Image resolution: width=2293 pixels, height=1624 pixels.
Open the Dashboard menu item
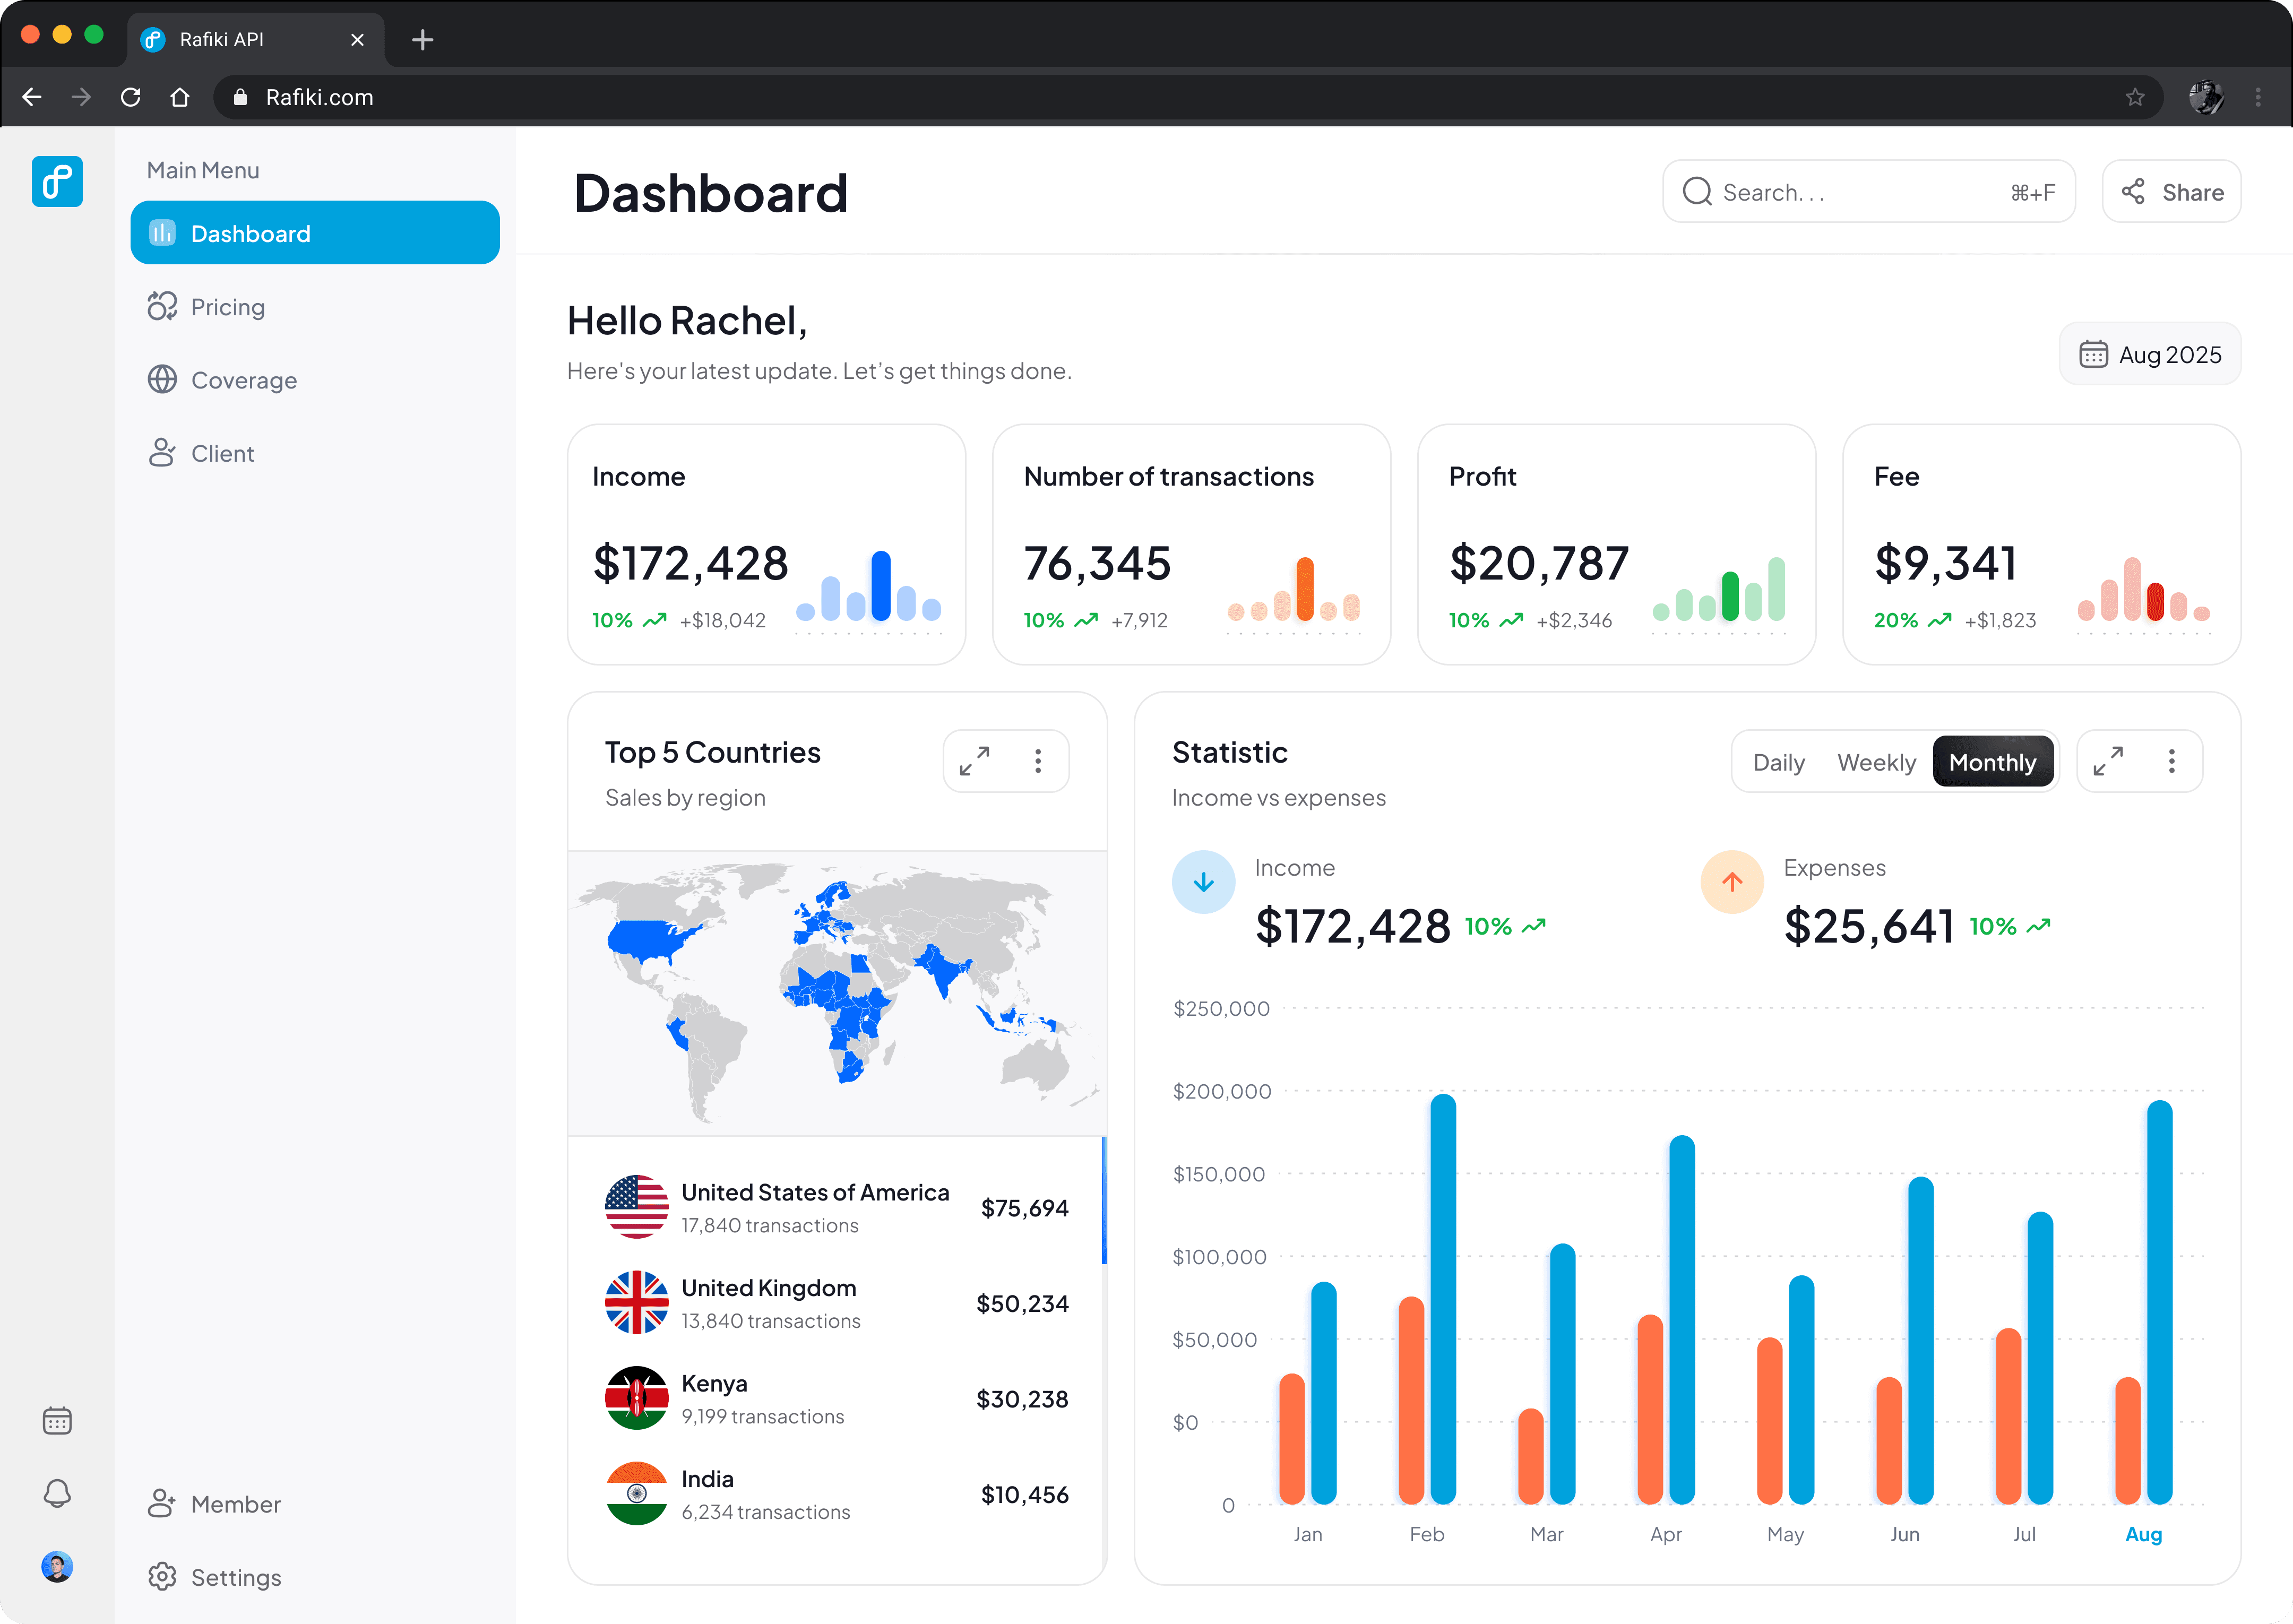pyautogui.click(x=315, y=233)
